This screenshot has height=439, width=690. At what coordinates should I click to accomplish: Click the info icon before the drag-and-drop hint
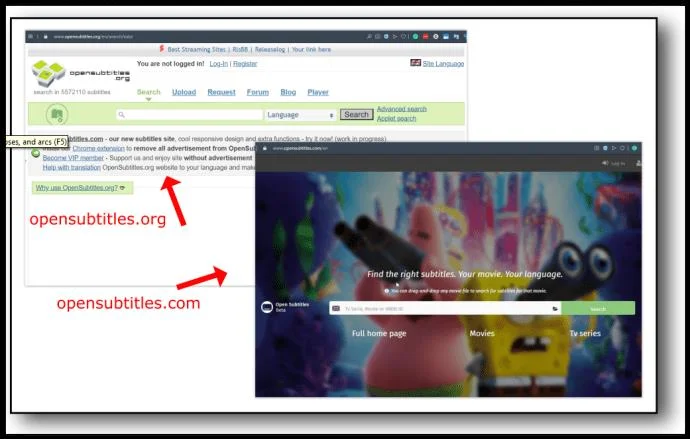click(387, 291)
